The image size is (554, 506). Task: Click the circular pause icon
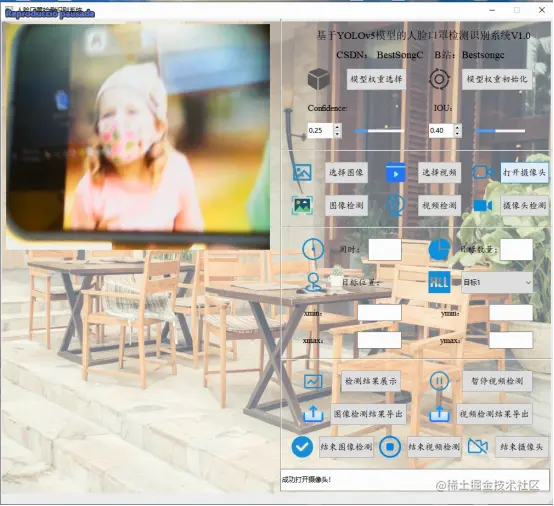pos(439,381)
